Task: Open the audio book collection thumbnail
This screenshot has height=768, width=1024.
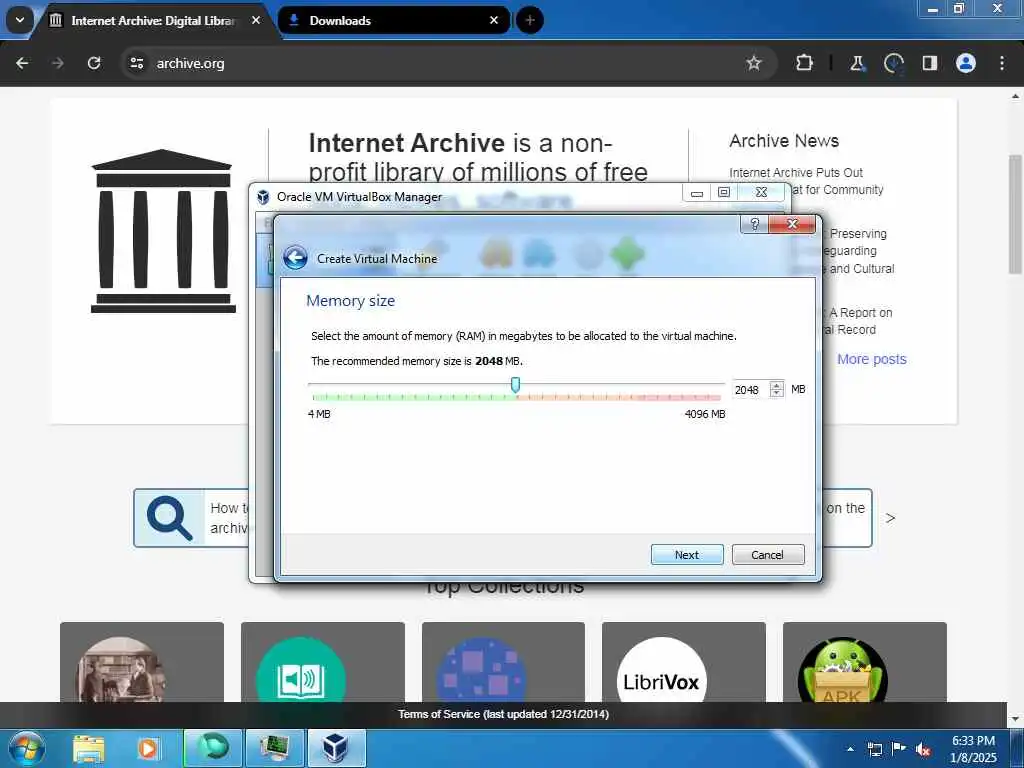Action: click(323, 662)
